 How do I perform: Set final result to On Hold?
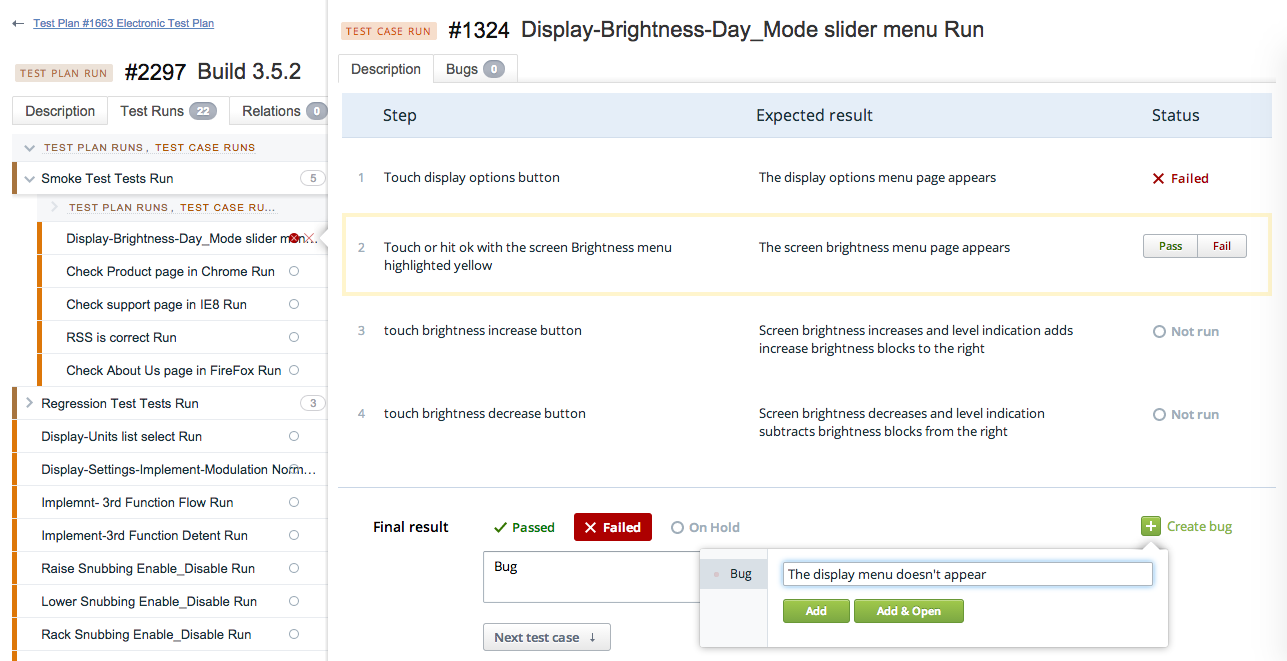pyautogui.click(x=706, y=527)
